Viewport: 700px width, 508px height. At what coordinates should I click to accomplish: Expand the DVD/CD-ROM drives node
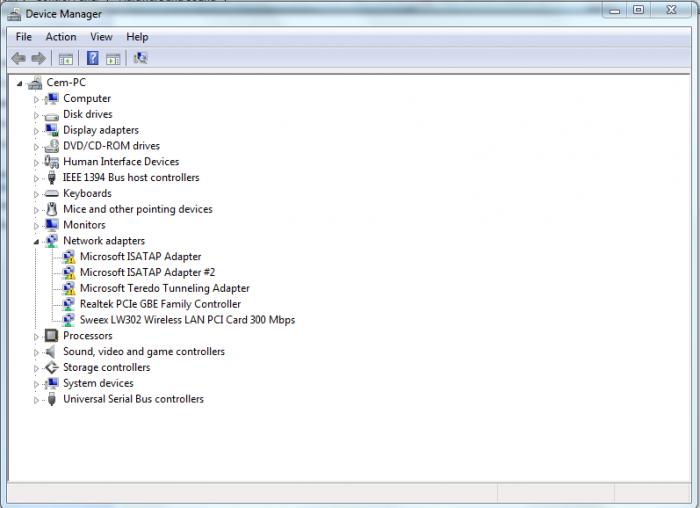point(36,147)
